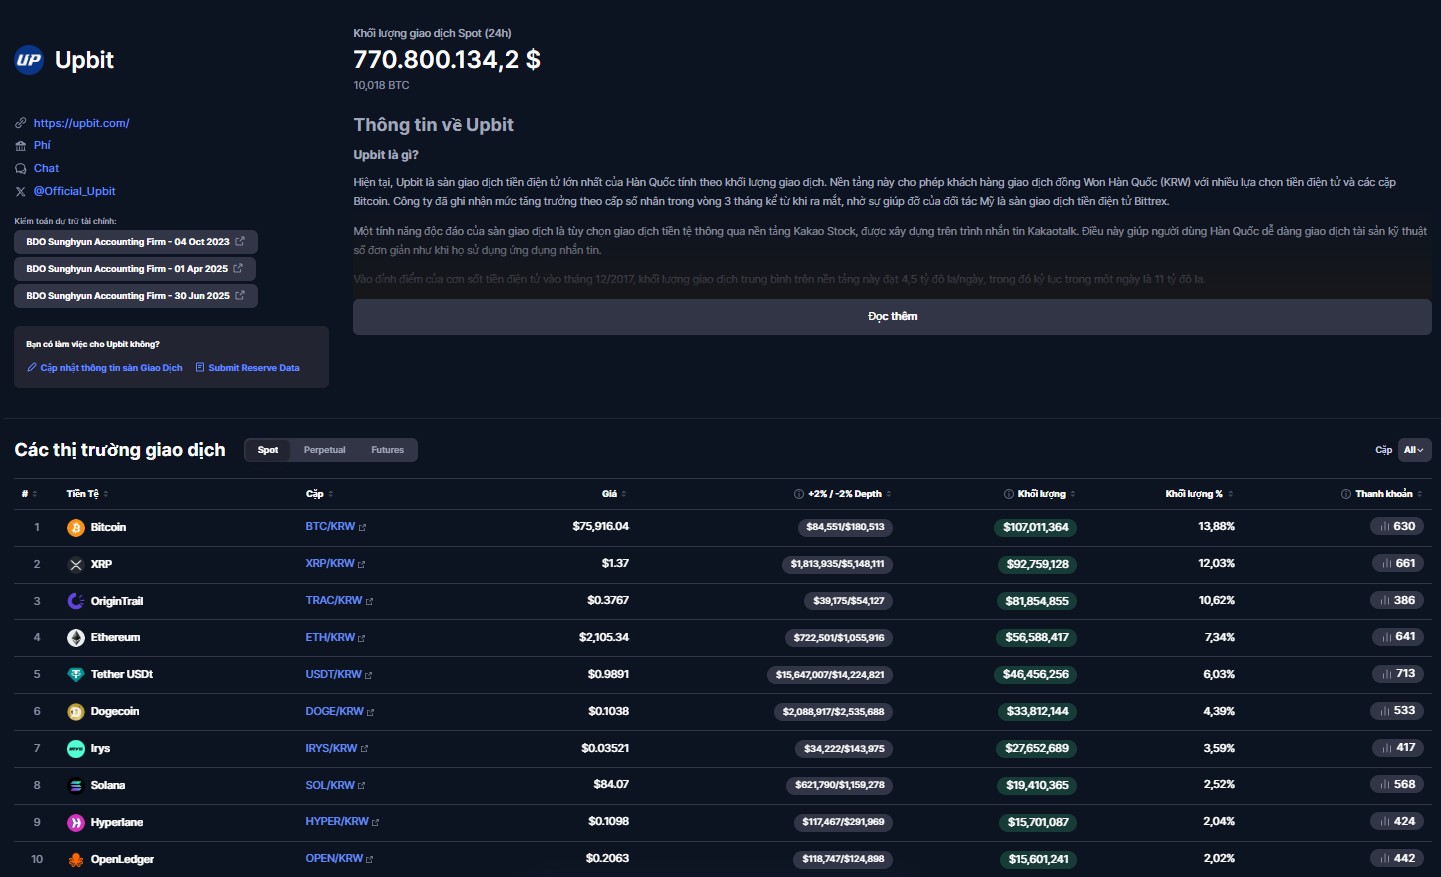
Task: Click info icon next to +2%/-2% Depth
Action: point(799,494)
